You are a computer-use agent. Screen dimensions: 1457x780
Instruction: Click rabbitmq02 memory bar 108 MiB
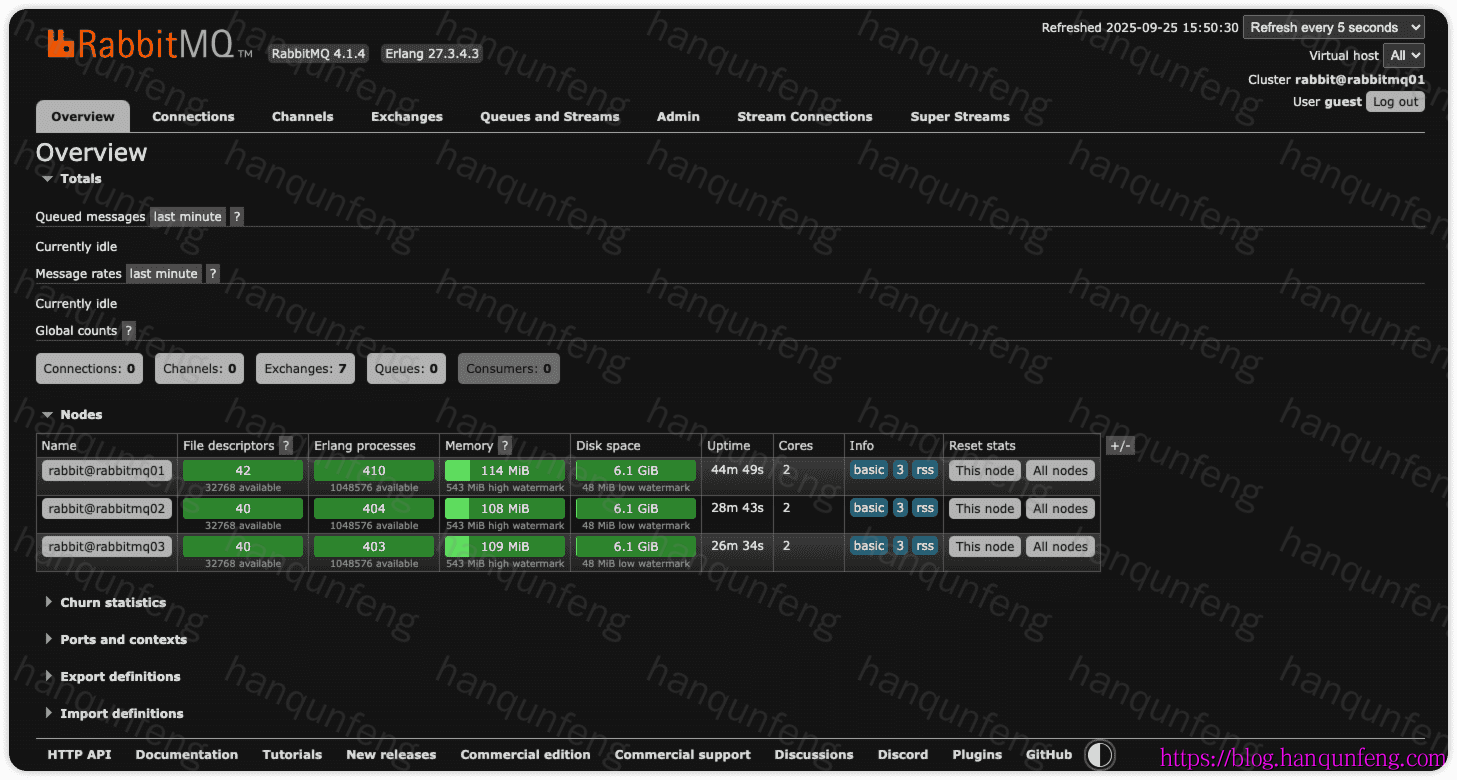505,509
